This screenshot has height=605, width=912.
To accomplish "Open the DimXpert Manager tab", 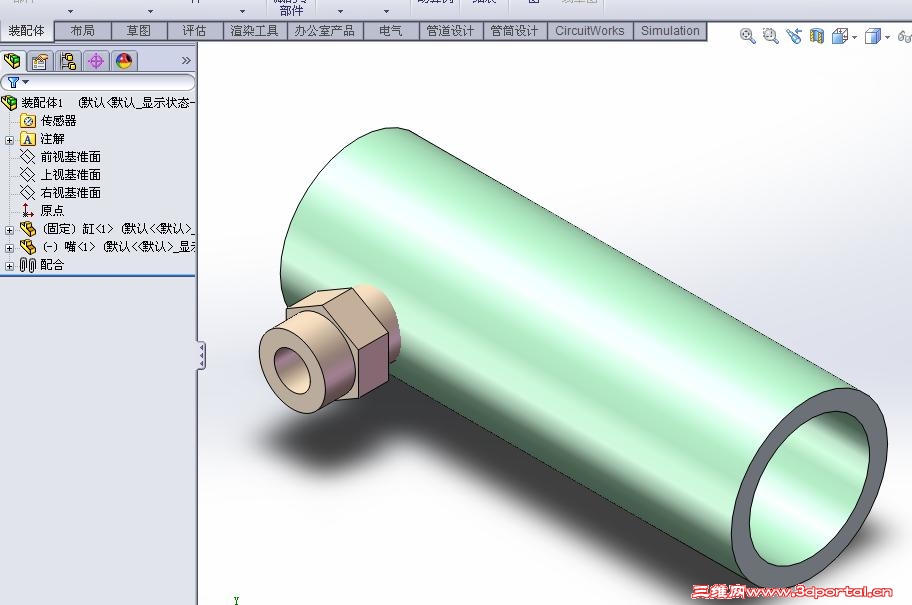I will pos(96,60).
